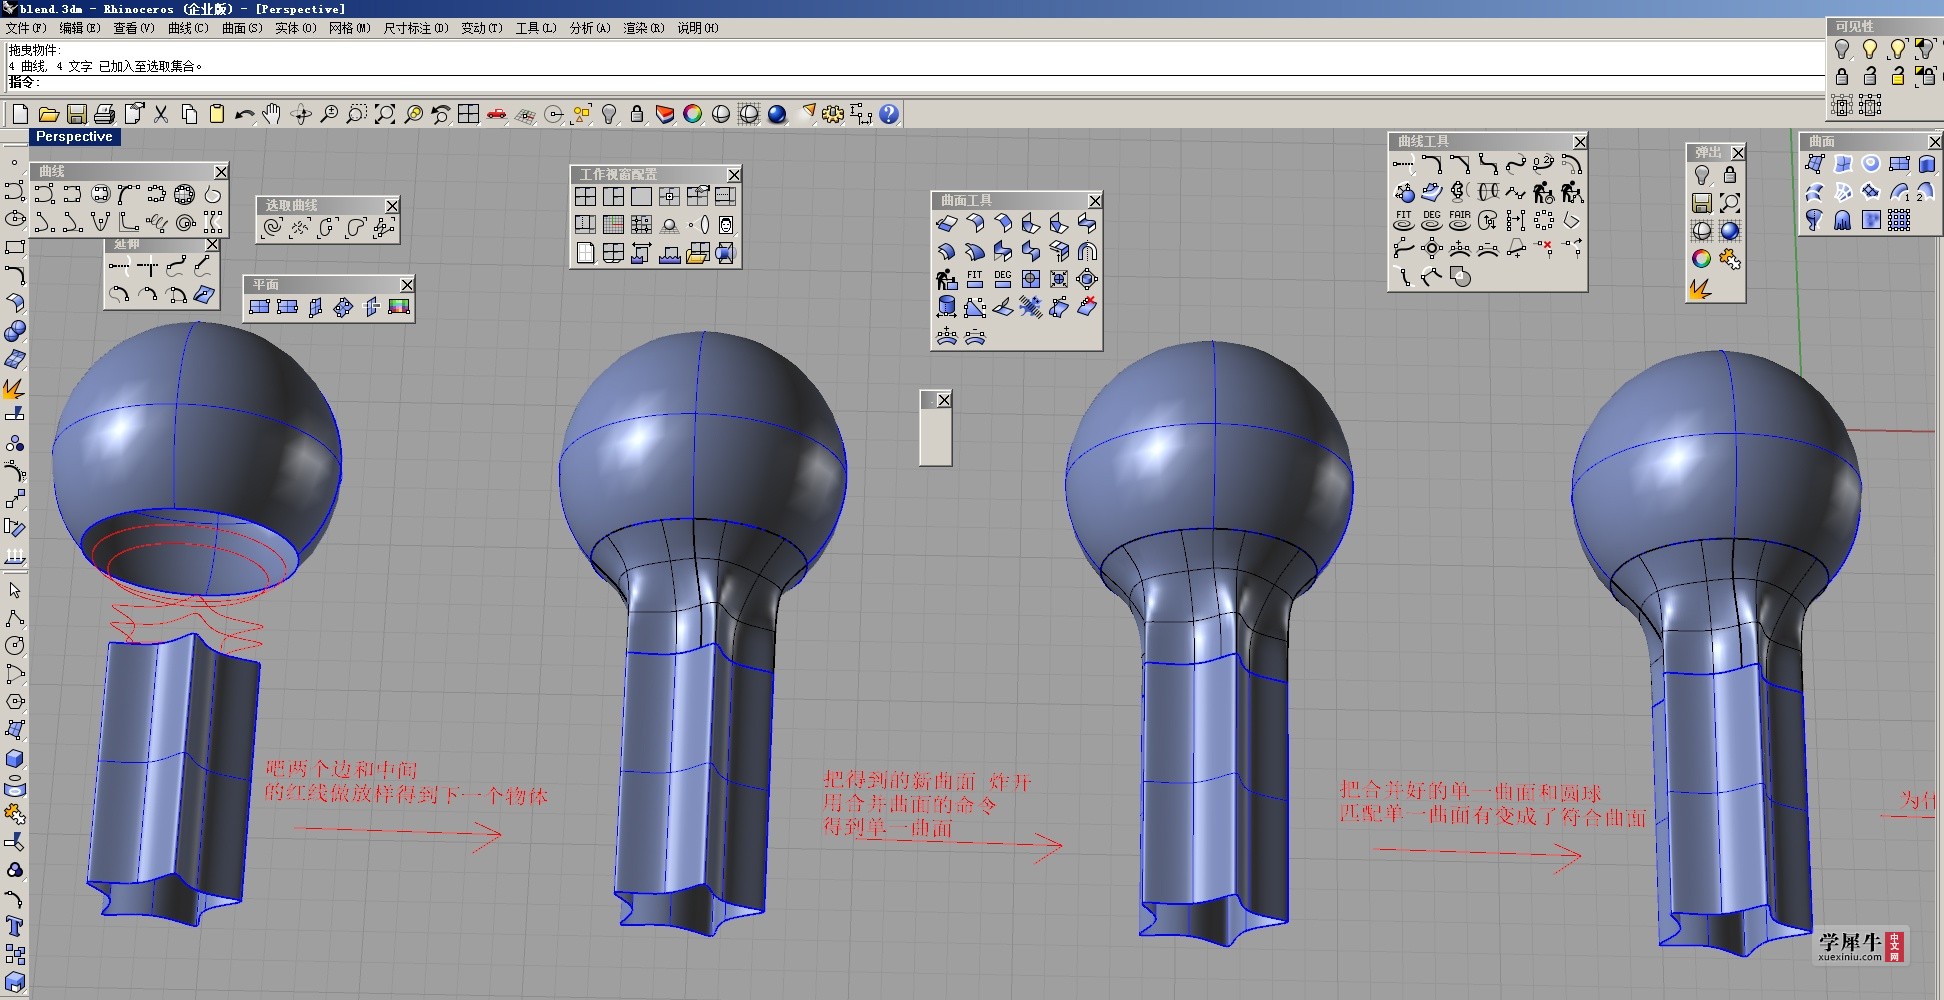The height and width of the screenshot is (1000, 1944).
Task: Select the Rotate view tool
Action: (x=300, y=114)
